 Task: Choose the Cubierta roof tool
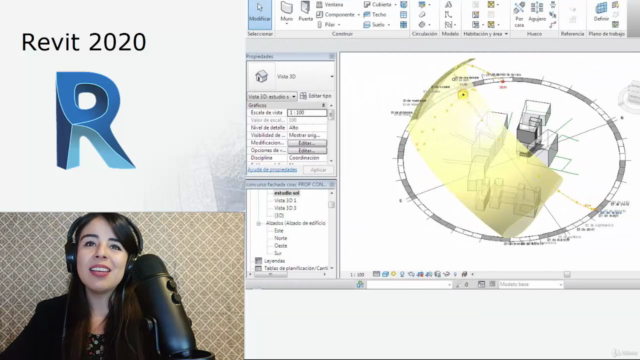pyautogui.click(x=378, y=4)
